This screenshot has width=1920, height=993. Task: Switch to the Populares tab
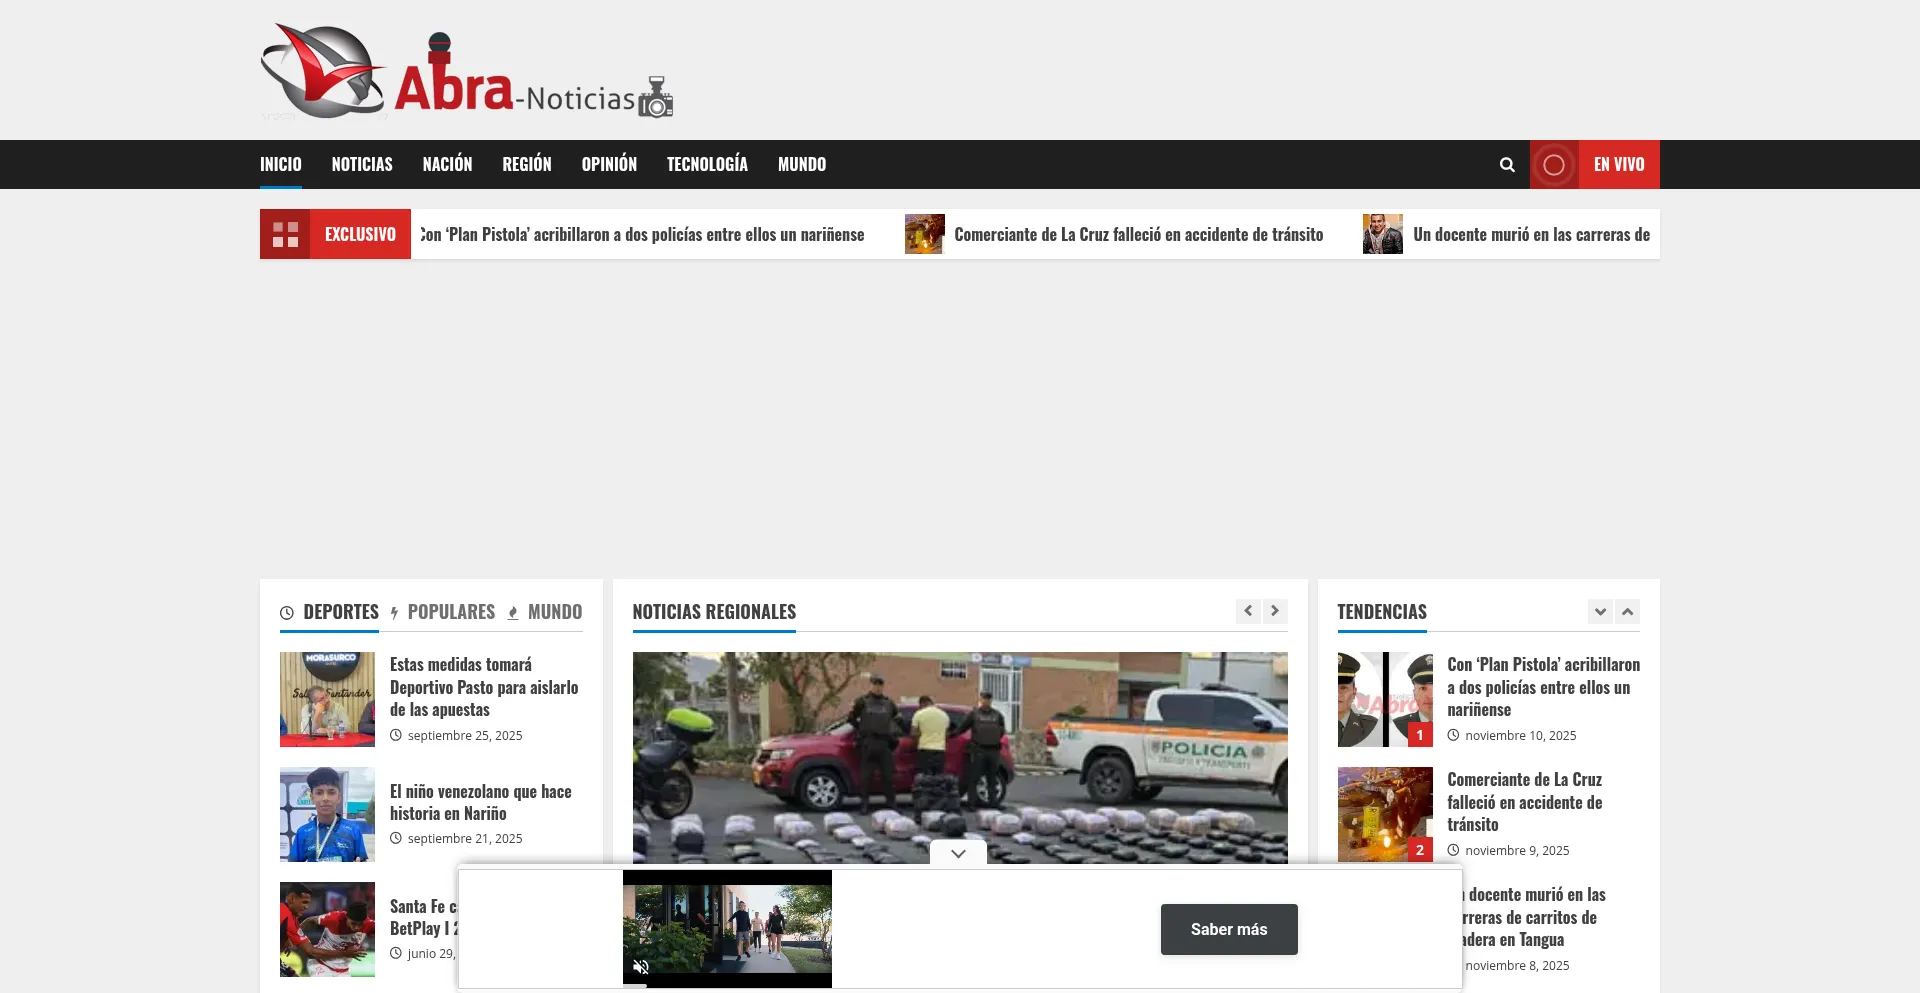[x=450, y=612]
